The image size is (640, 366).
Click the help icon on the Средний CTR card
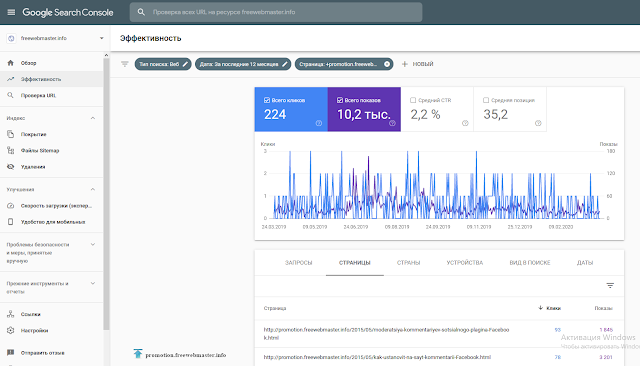click(465, 123)
